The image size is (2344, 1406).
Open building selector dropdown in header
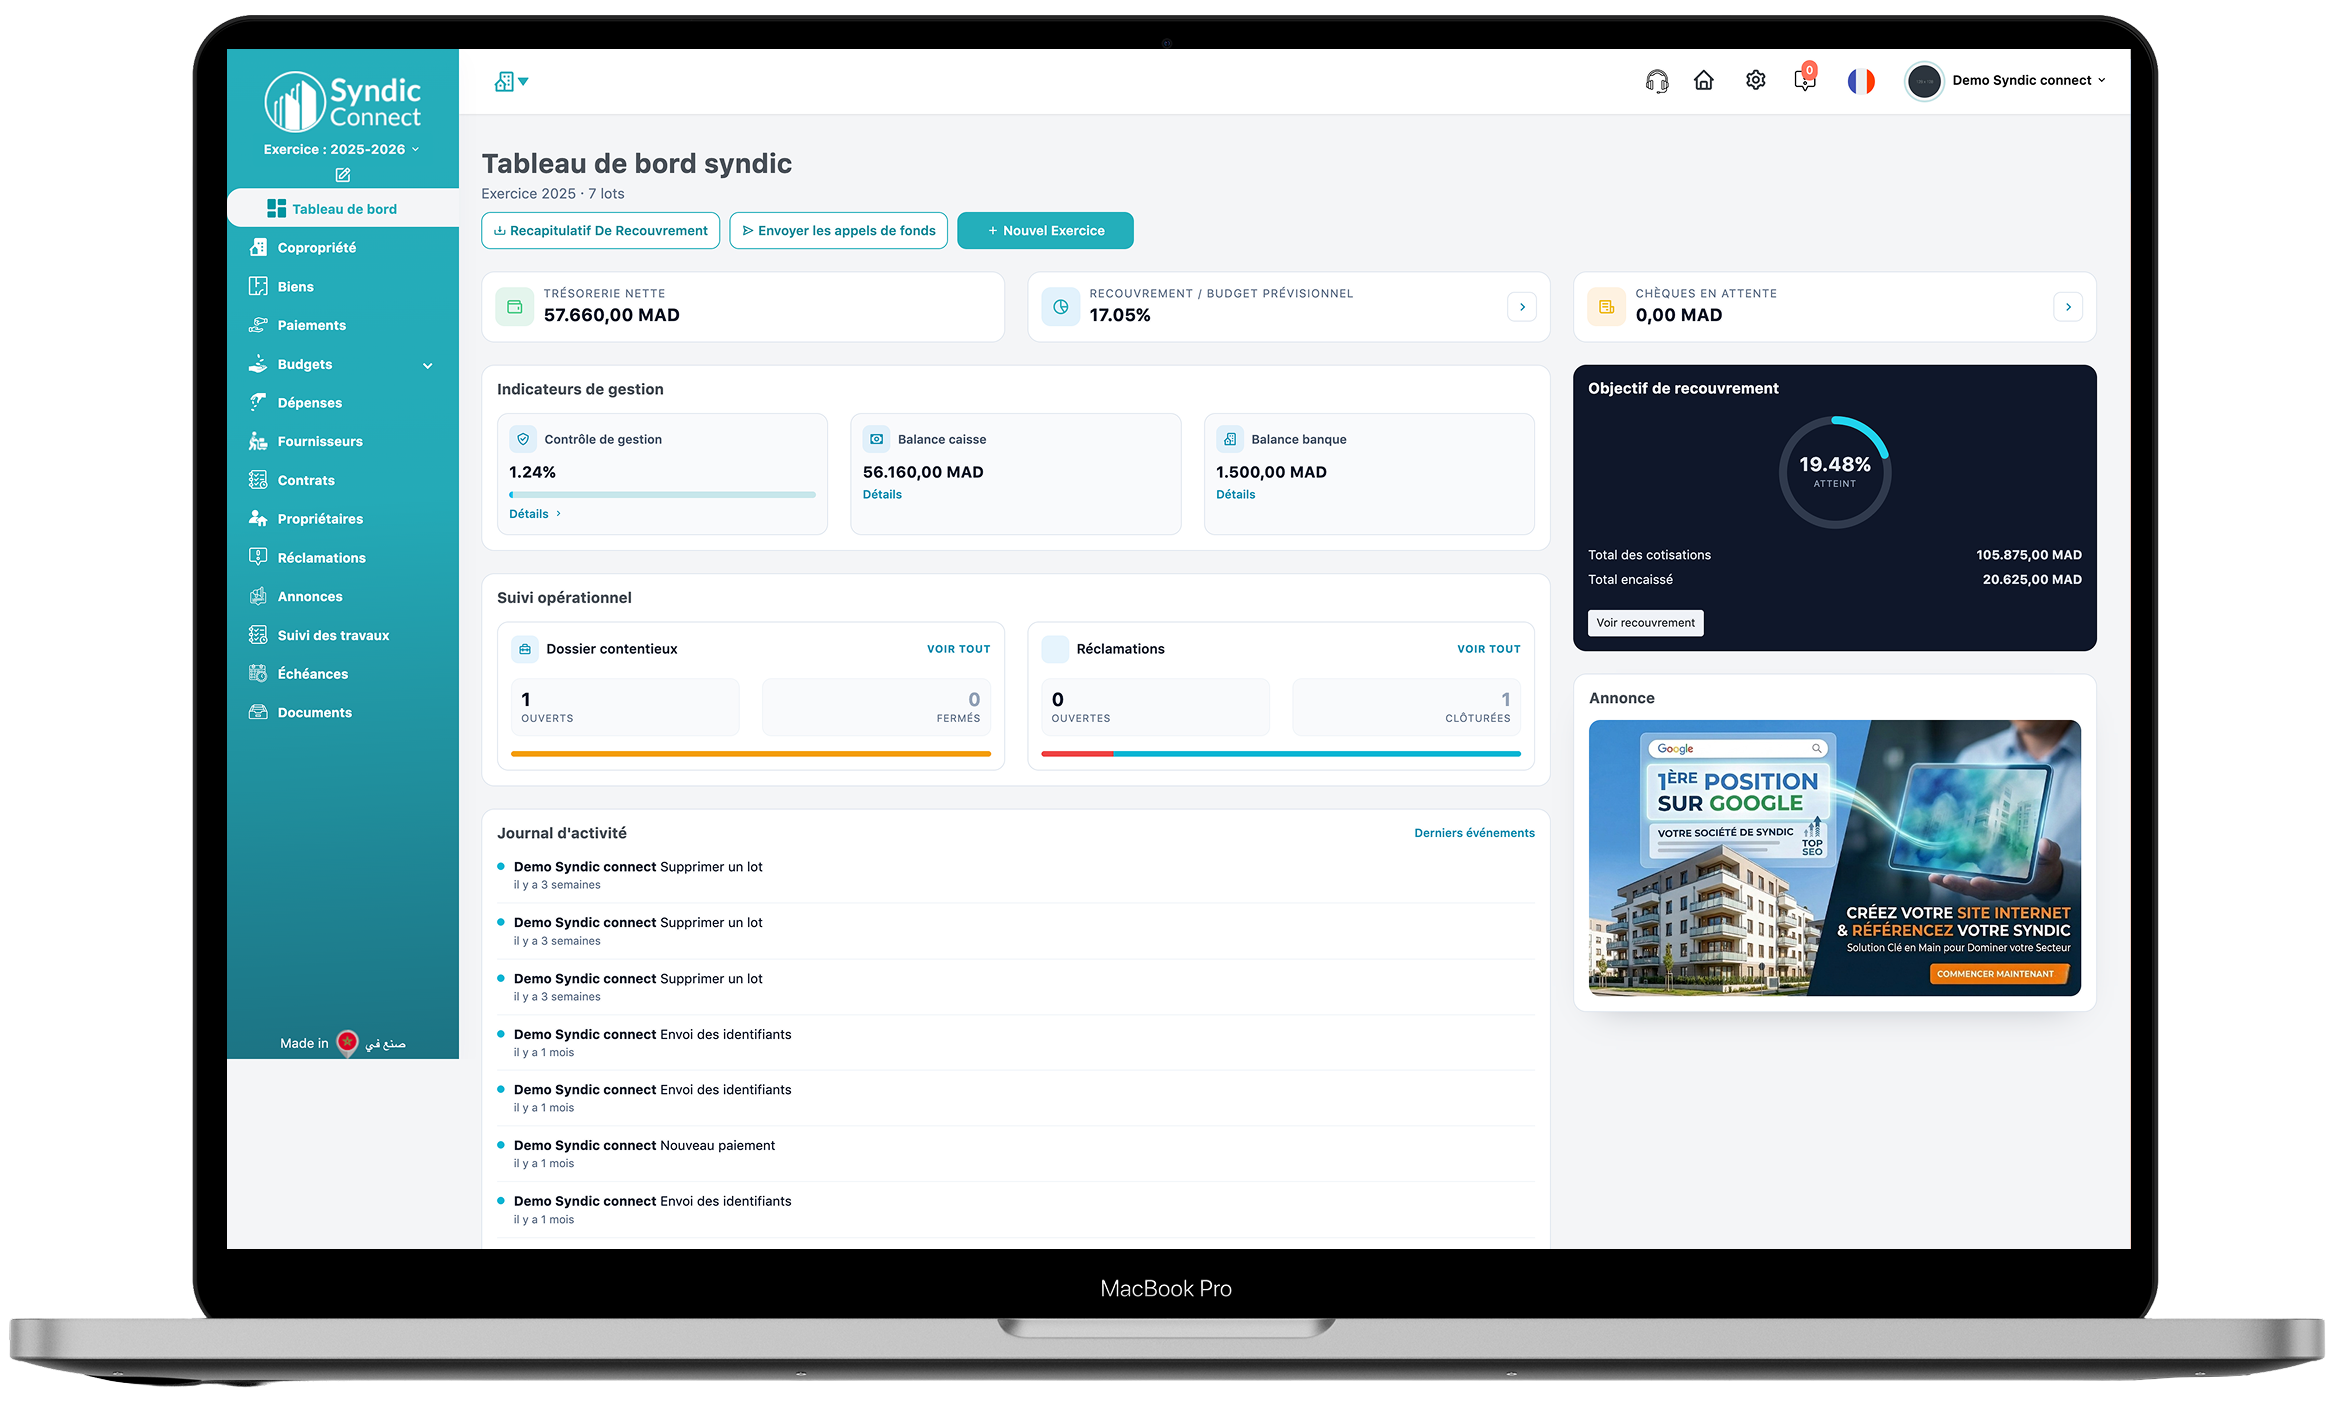coord(511,81)
